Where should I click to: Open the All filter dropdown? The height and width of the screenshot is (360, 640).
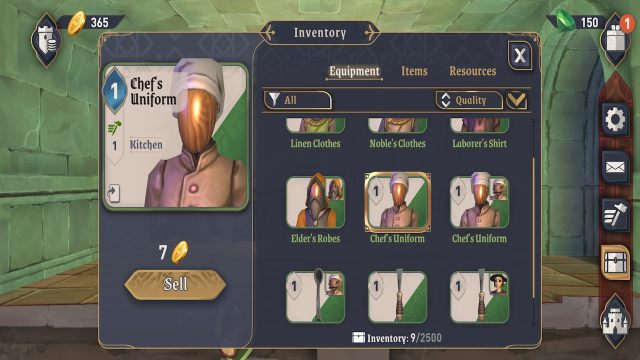[x=298, y=100]
